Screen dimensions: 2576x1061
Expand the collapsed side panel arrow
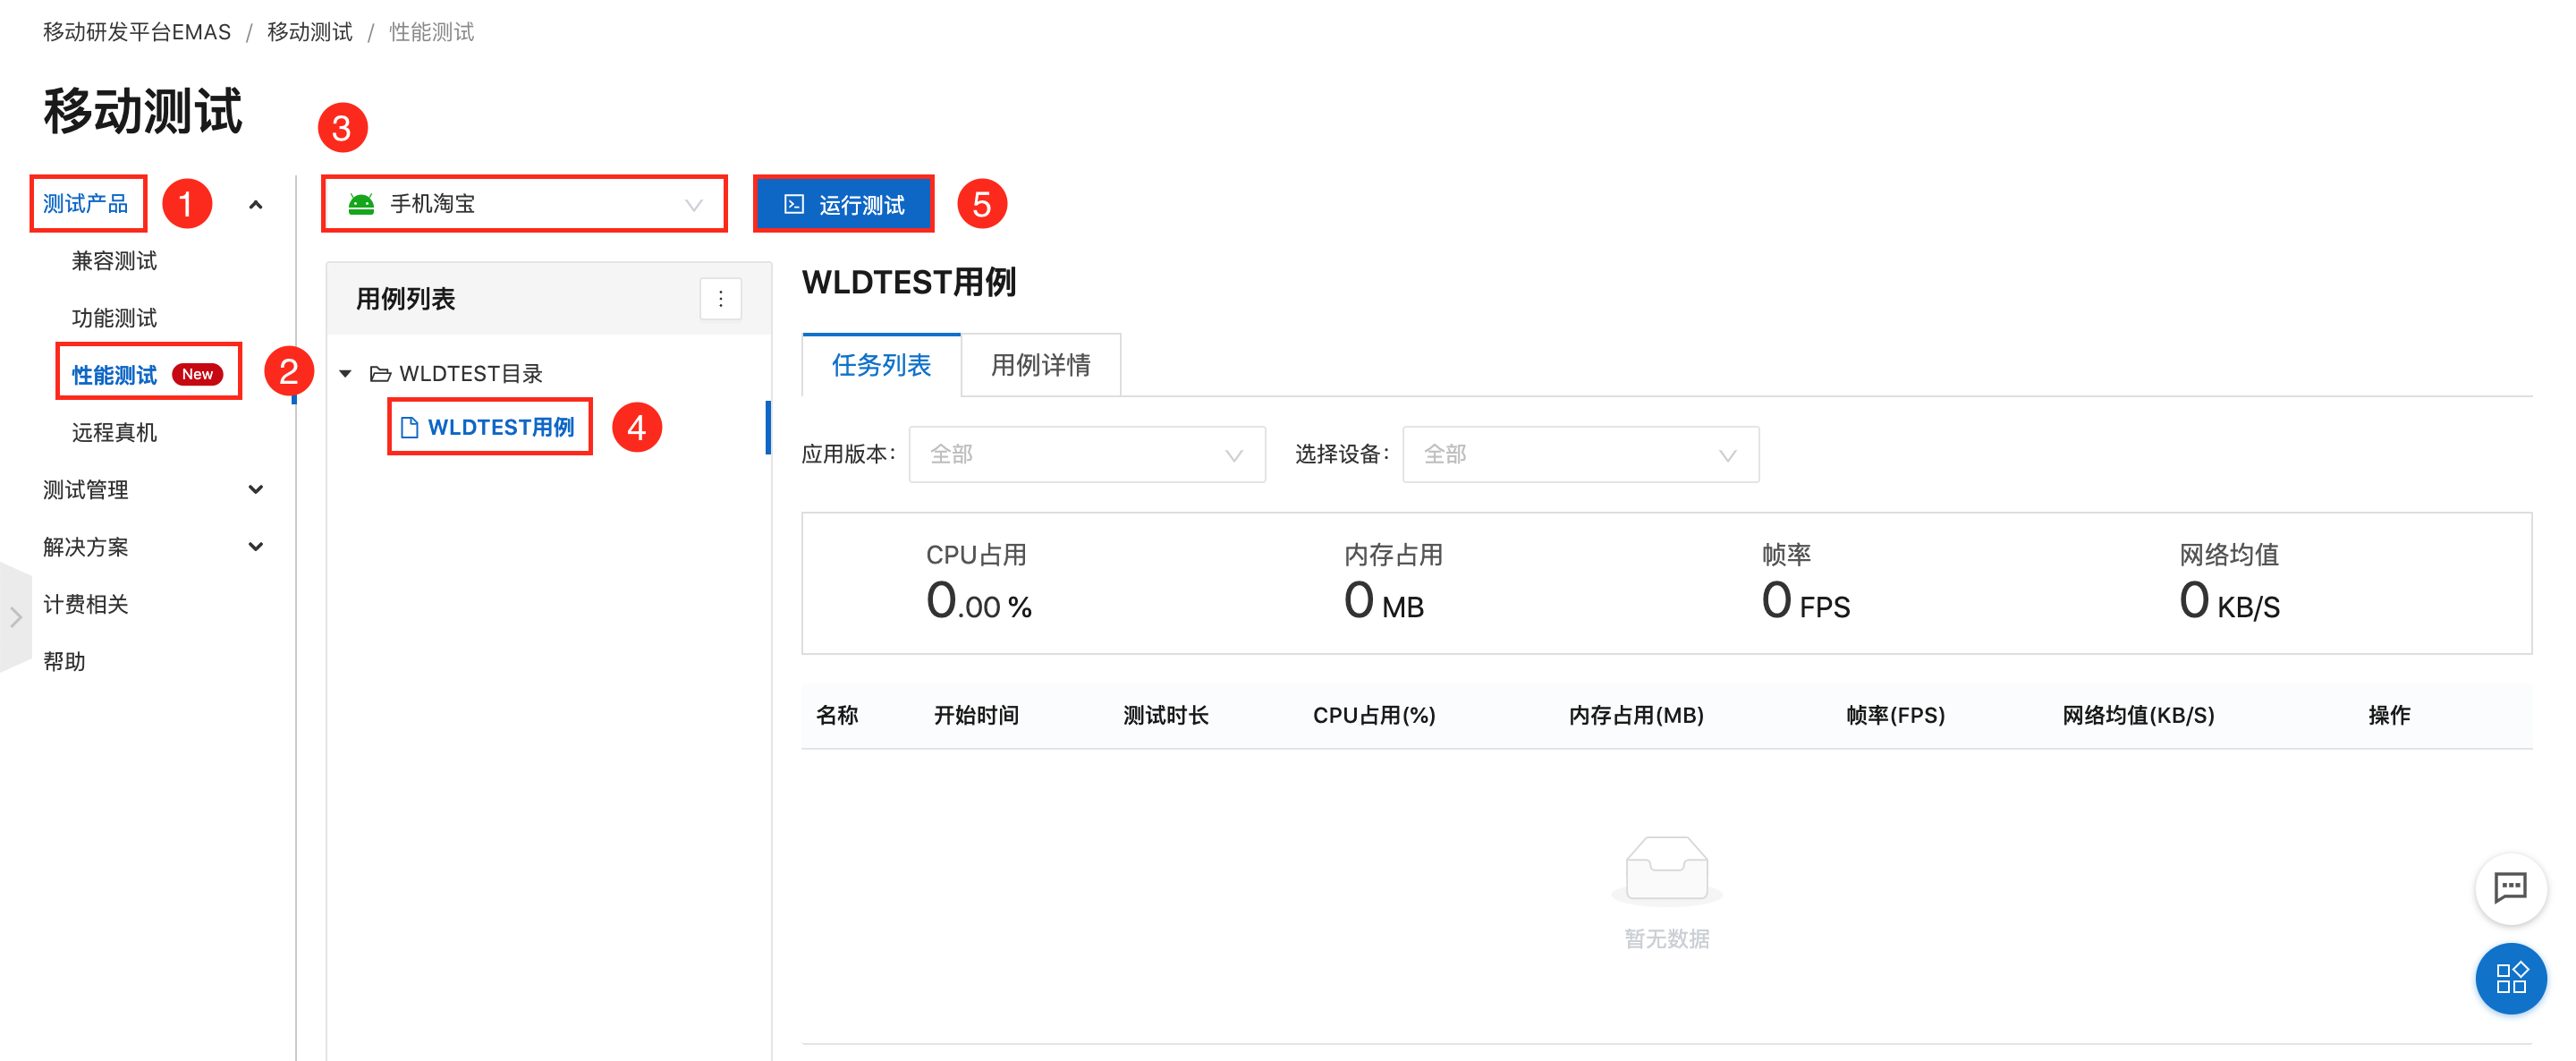click(15, 617)
